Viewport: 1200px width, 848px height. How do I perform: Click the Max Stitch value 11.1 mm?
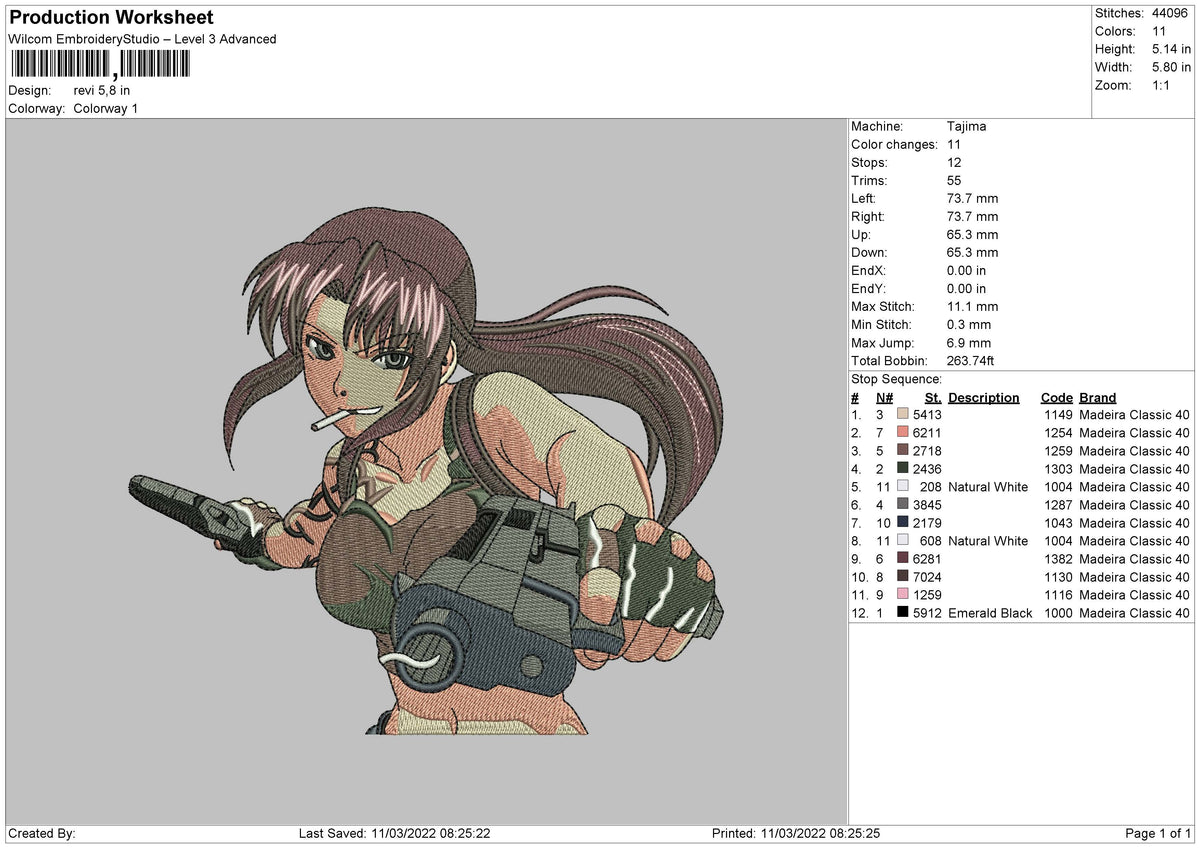(x=972, y=307)
